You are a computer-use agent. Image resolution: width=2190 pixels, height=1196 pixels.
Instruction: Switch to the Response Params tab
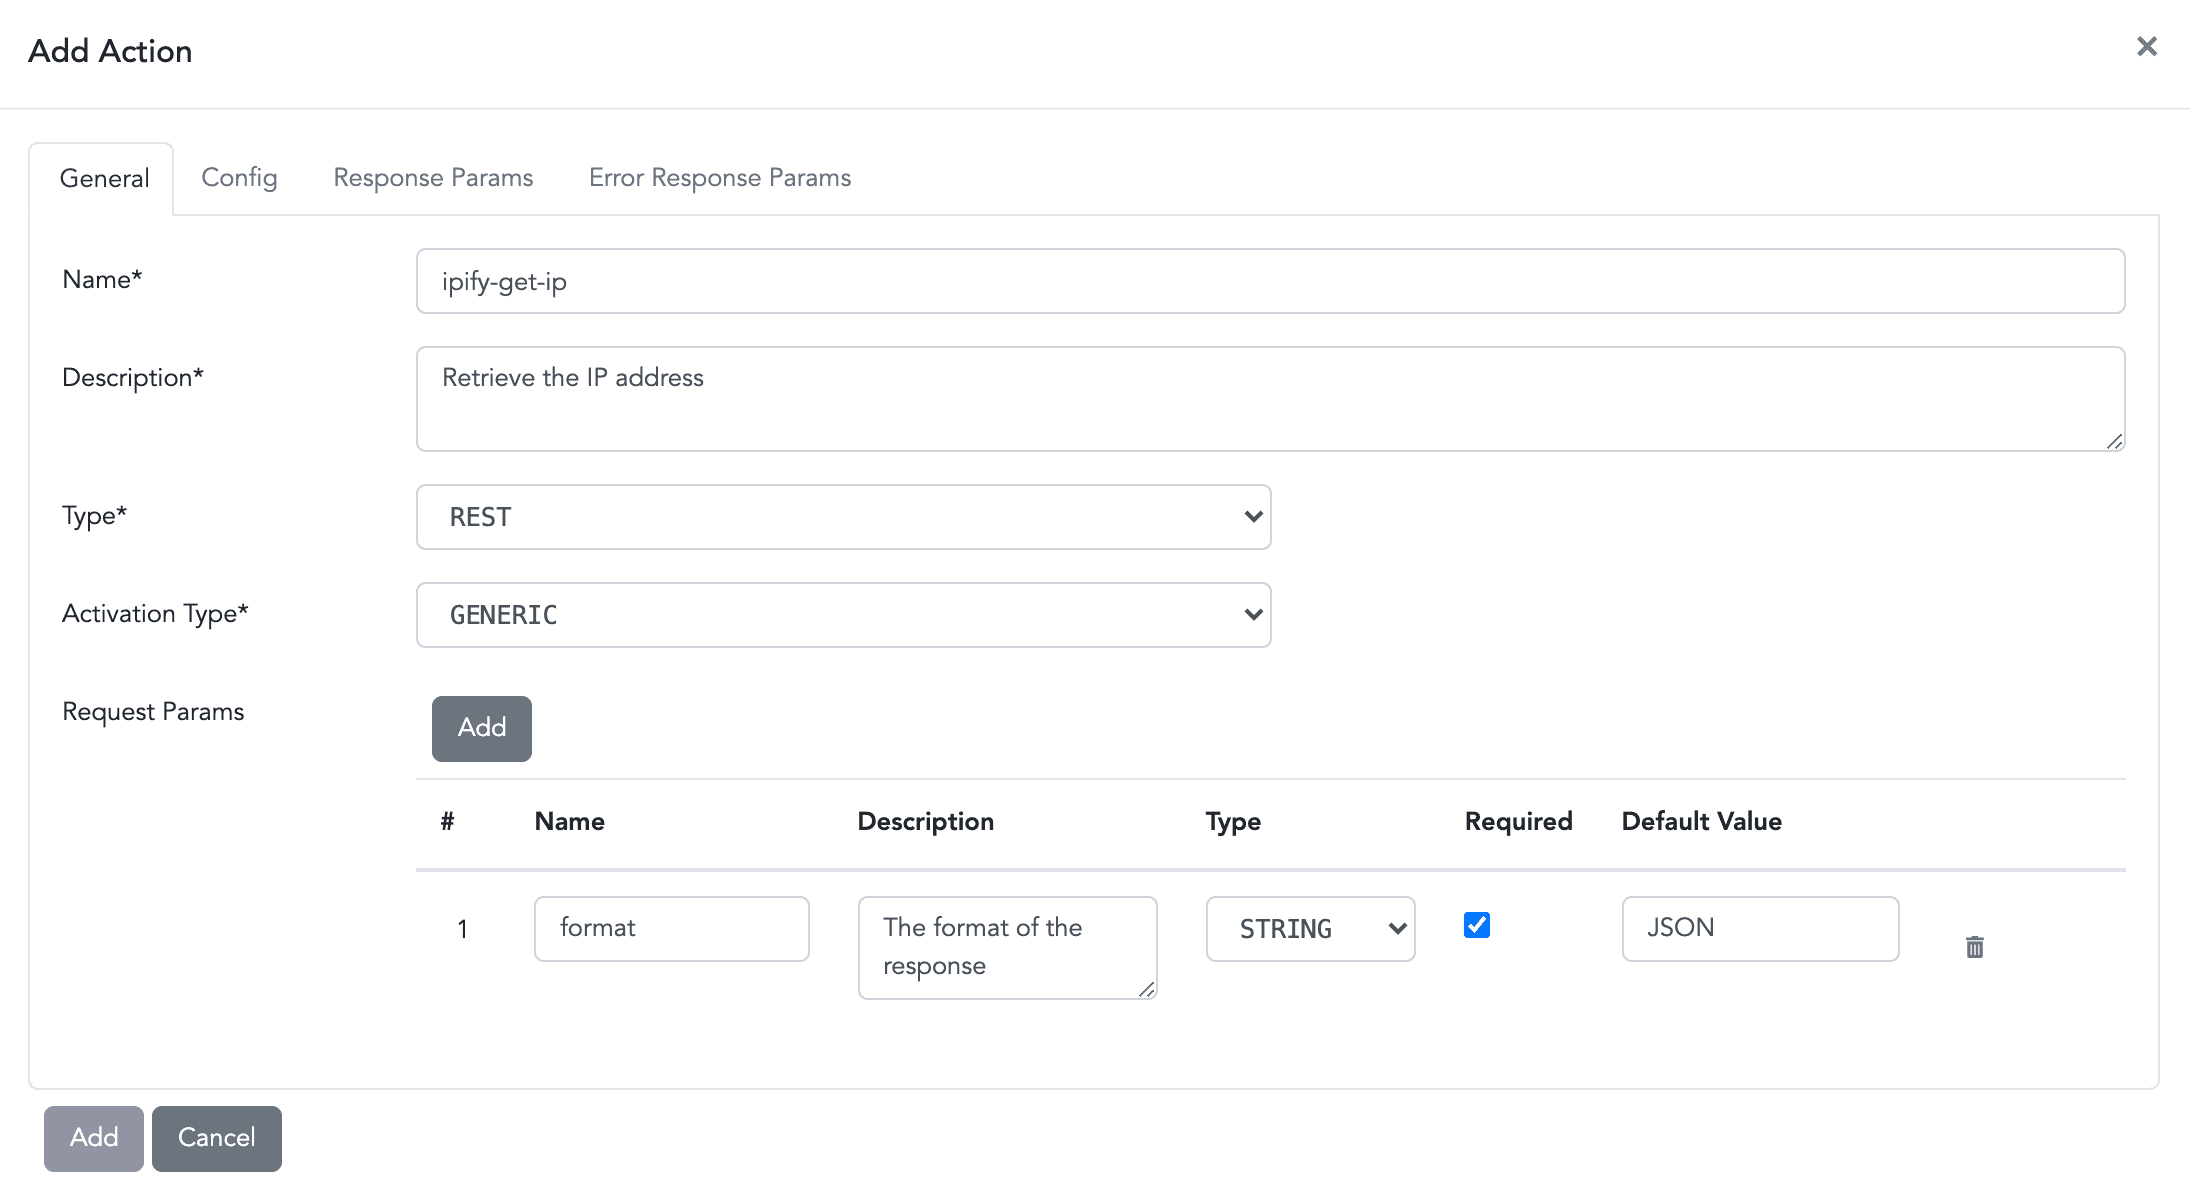(x=432, y=177)
